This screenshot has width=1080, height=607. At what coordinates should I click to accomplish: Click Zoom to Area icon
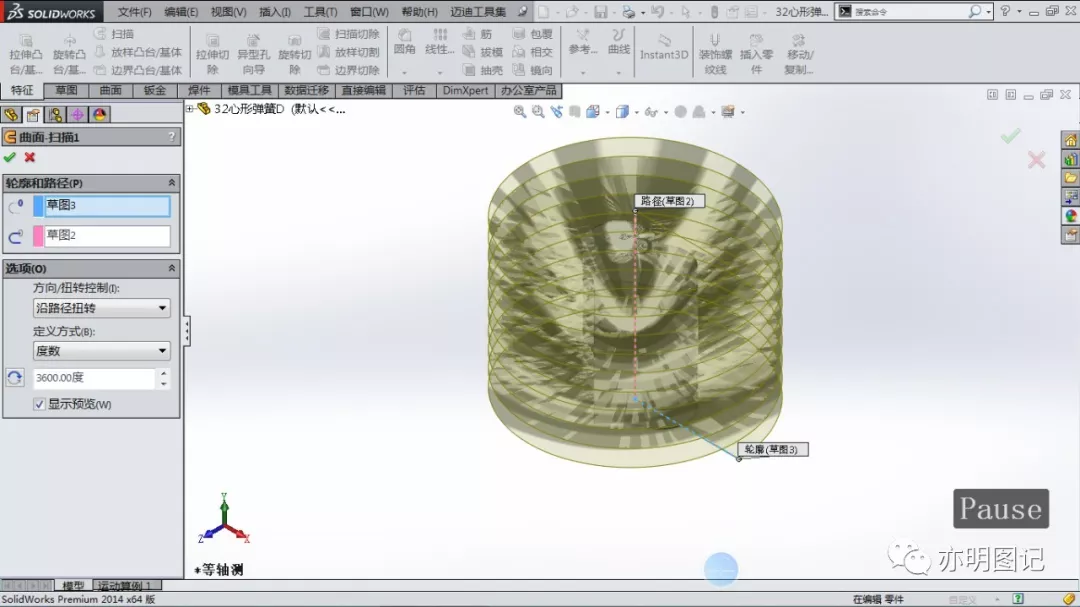point(538,112)
